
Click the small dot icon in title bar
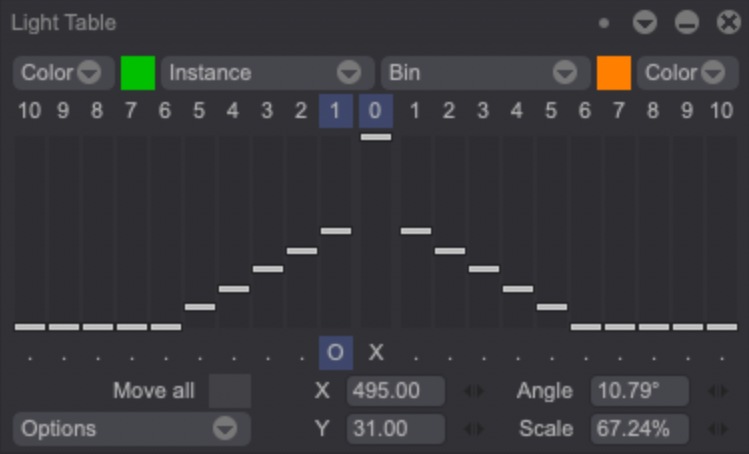point(604,22)
